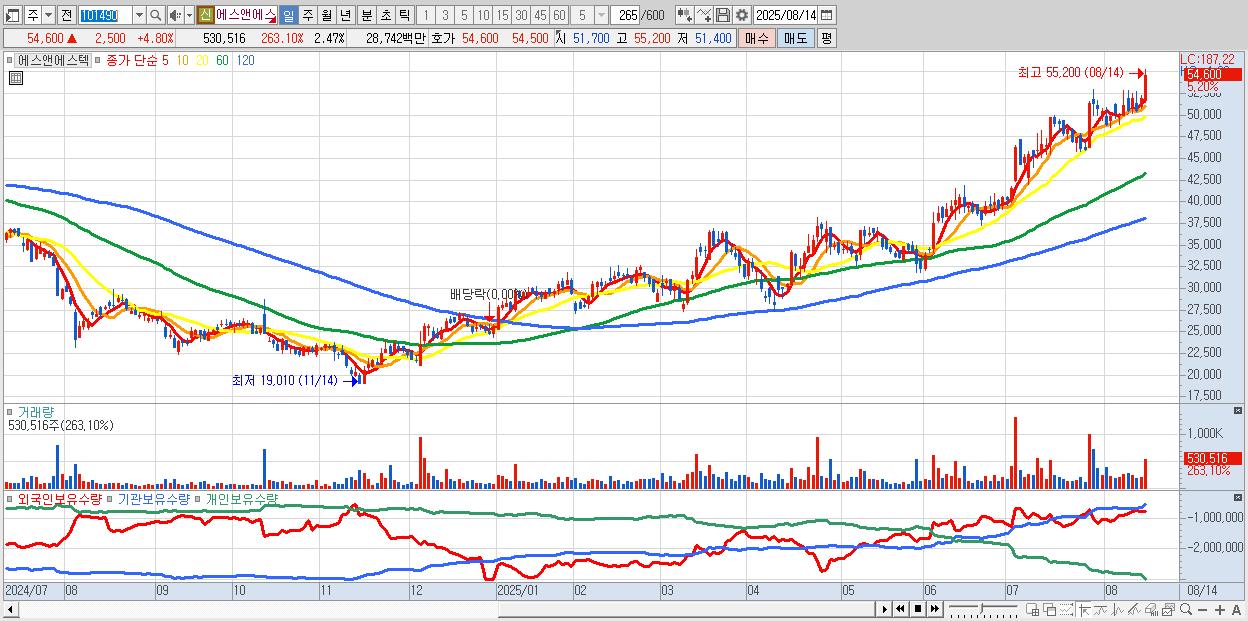
Task: Open the chart settings gear icon
Action: (x=741, y=15)
